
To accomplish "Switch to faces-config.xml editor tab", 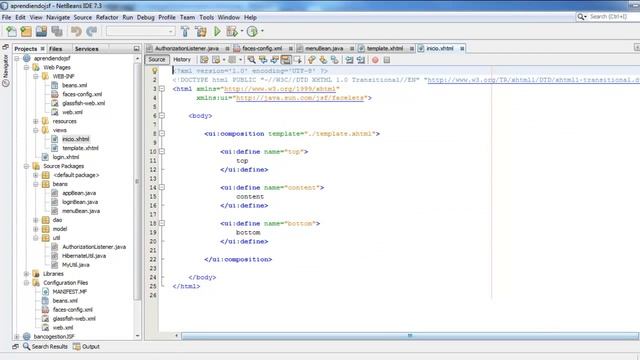I will tap(262, 49).
